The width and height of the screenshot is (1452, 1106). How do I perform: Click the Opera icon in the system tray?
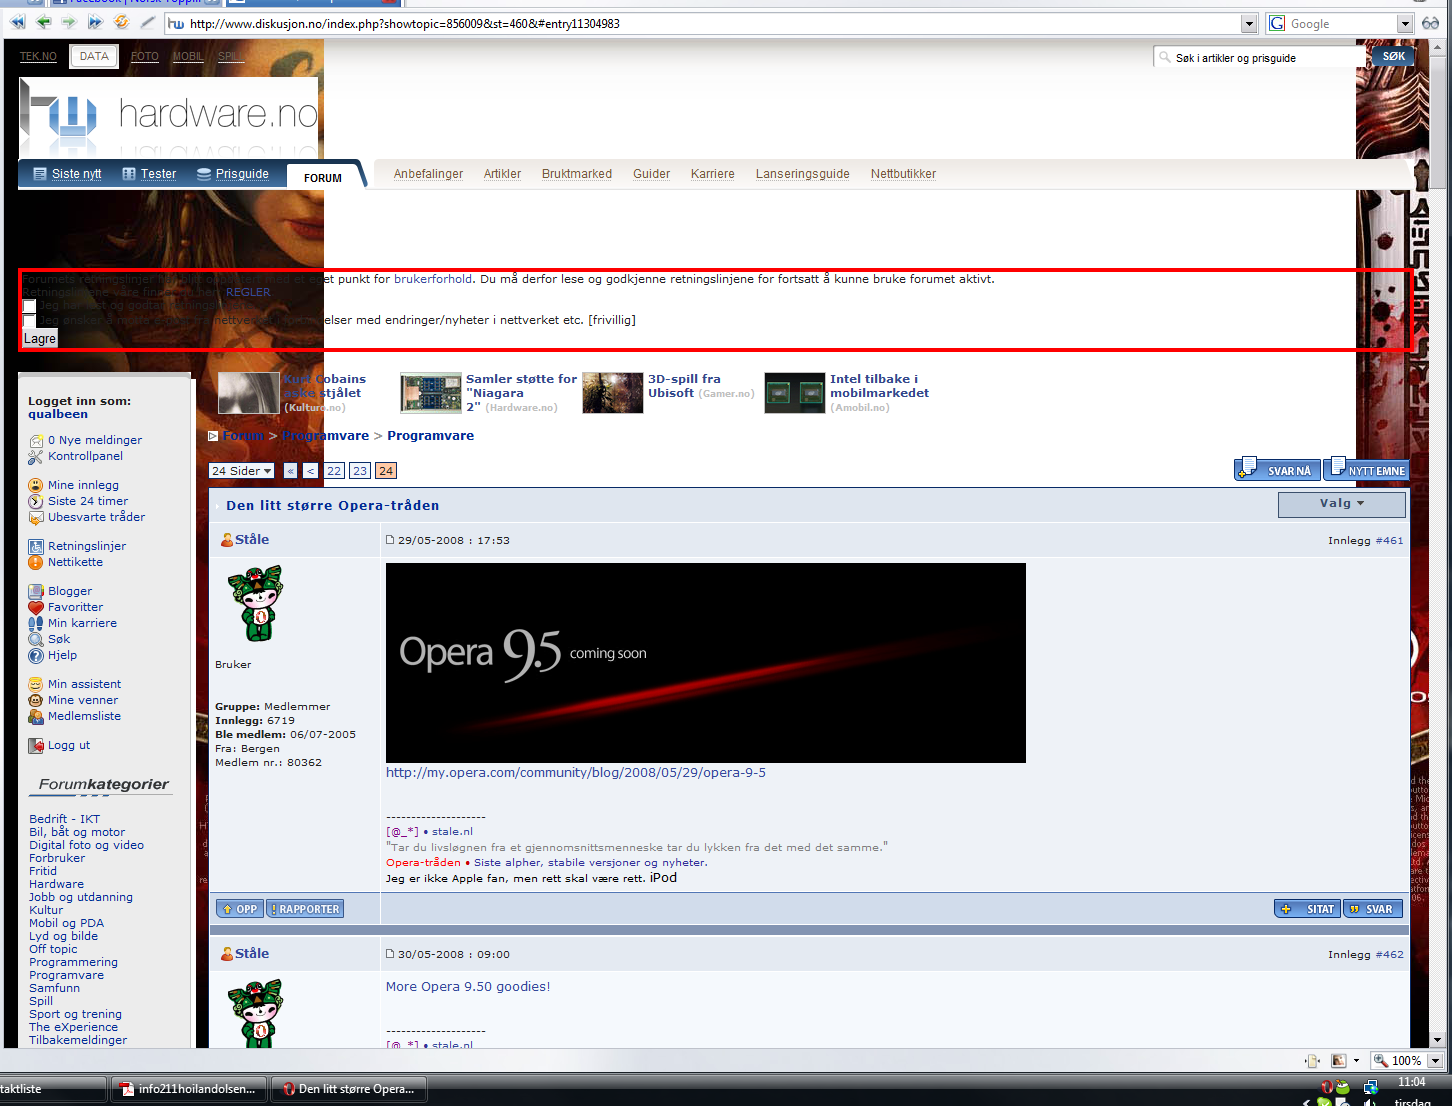pyautogui.click(x=1326, y=1087)
